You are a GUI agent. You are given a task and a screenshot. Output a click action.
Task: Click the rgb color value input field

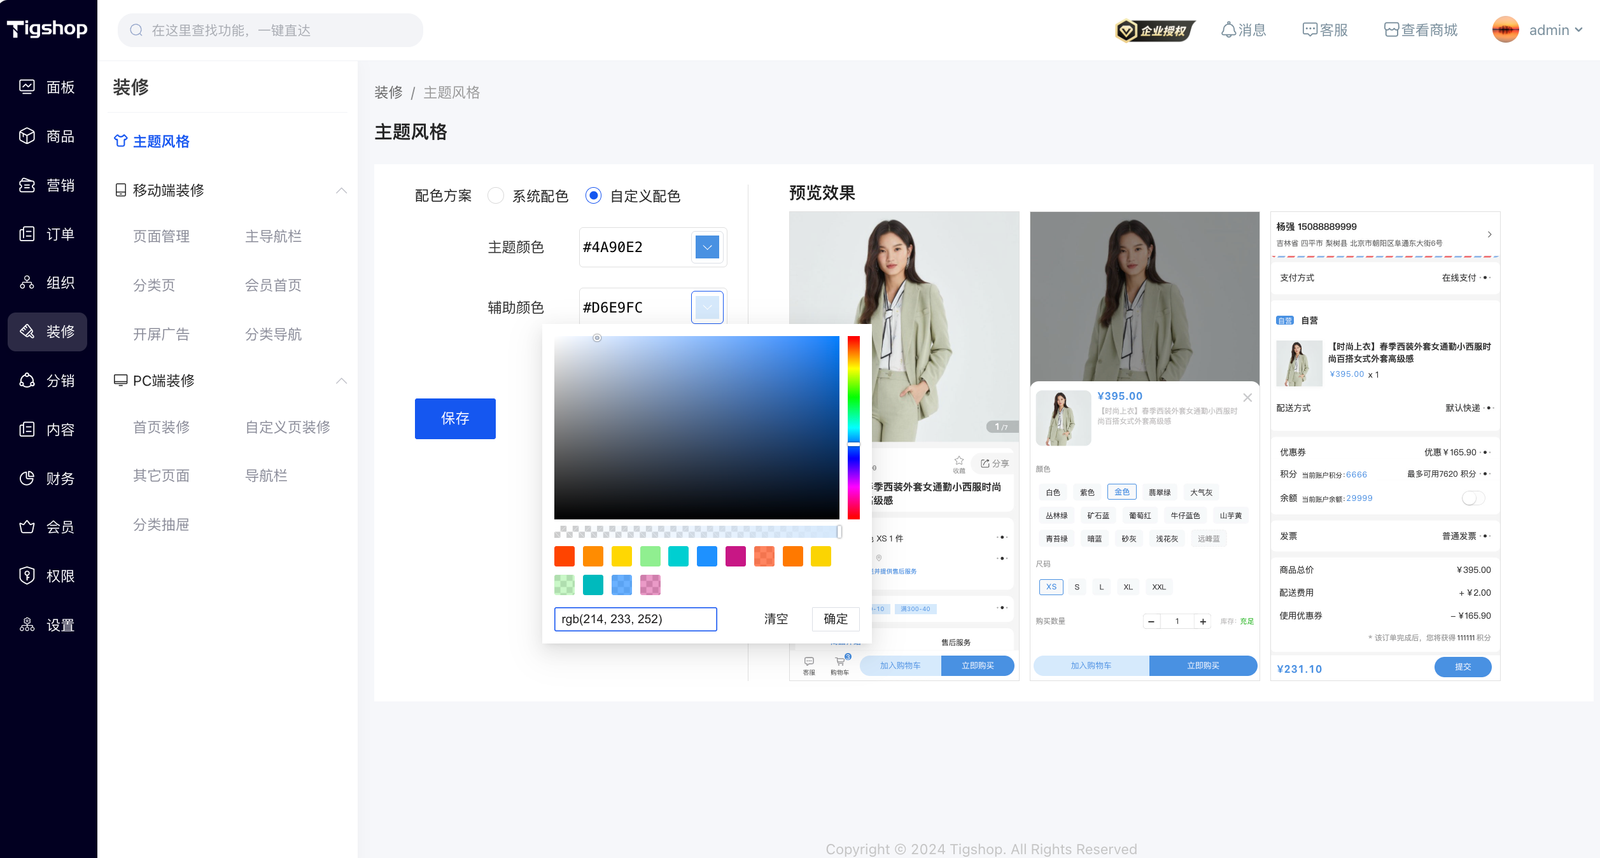[x=635, y=619]
